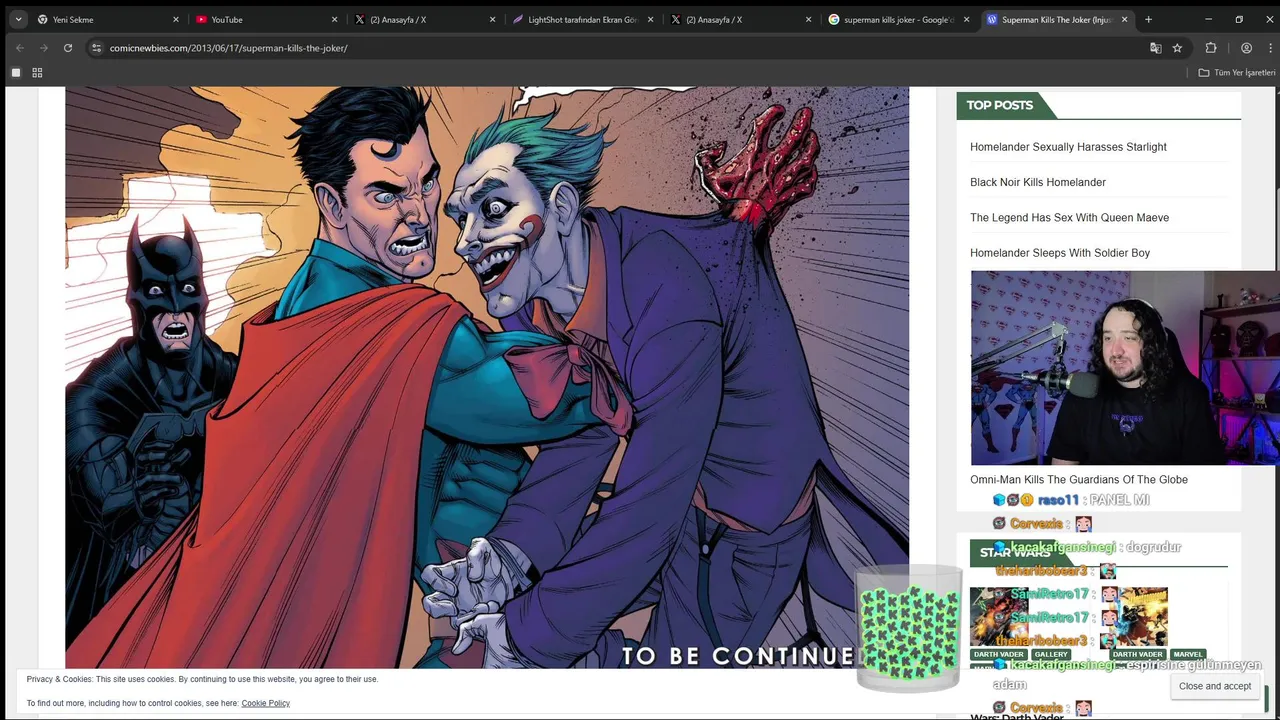Open the Cookie Policy link
The image size is (1280, 720).
(x=265, y=703)
